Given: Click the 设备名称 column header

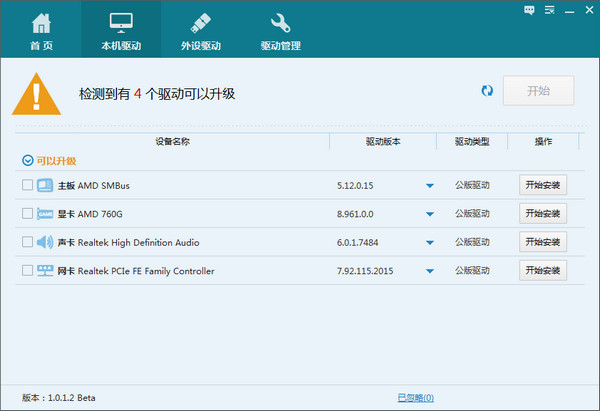Looking at the screenshot, I should pos(173,142).
